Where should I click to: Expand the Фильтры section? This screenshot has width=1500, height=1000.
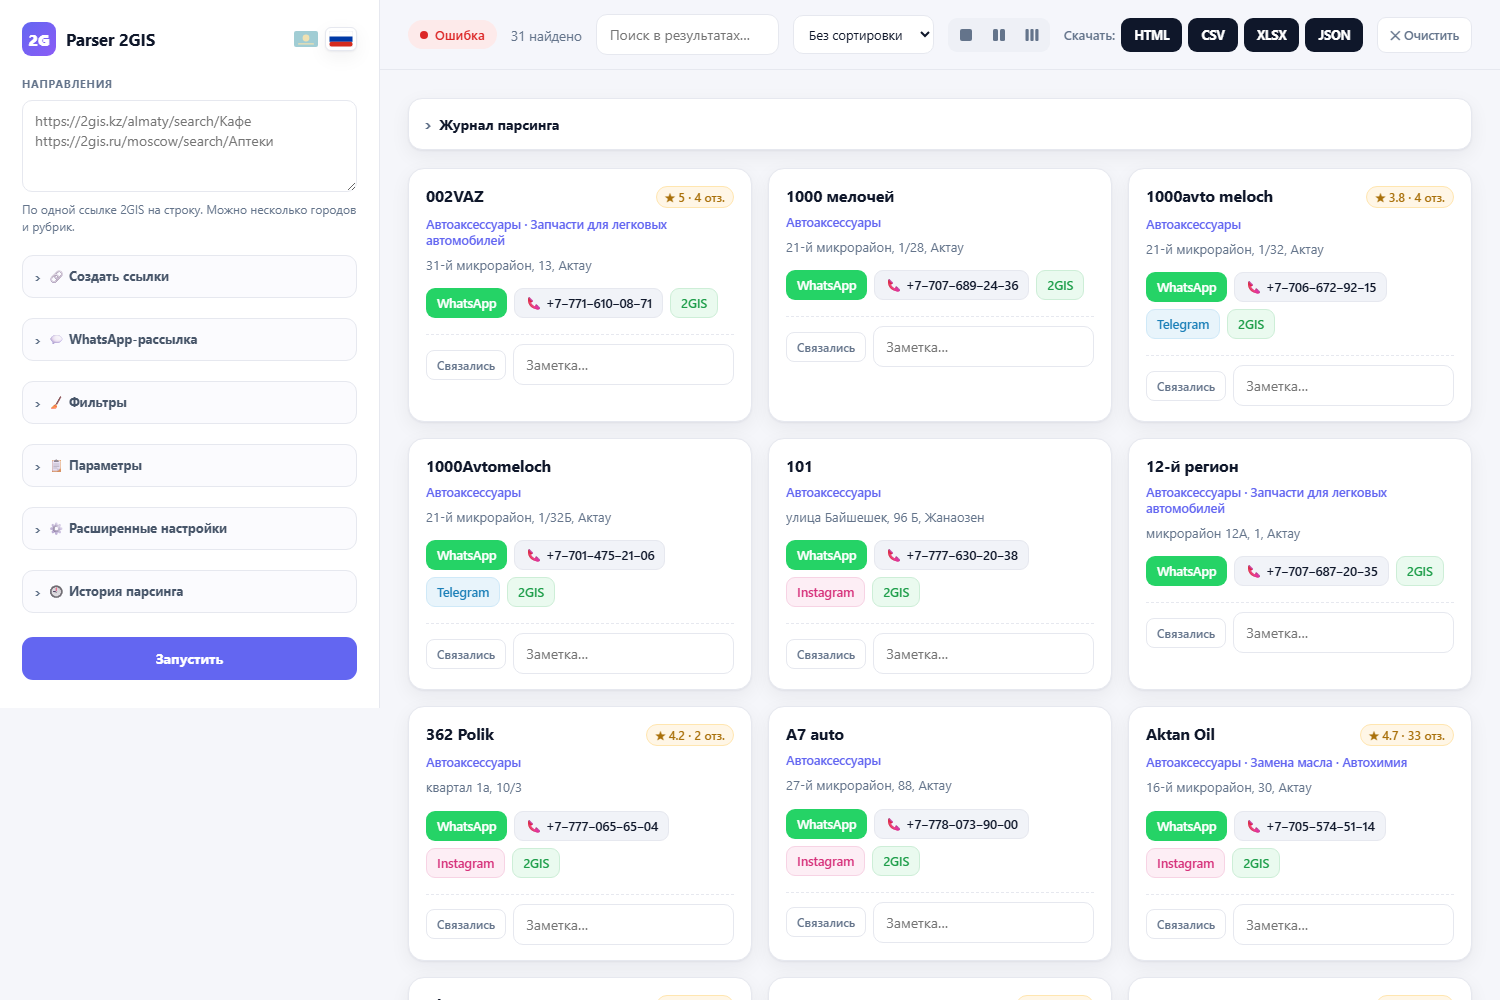point(189,403)
